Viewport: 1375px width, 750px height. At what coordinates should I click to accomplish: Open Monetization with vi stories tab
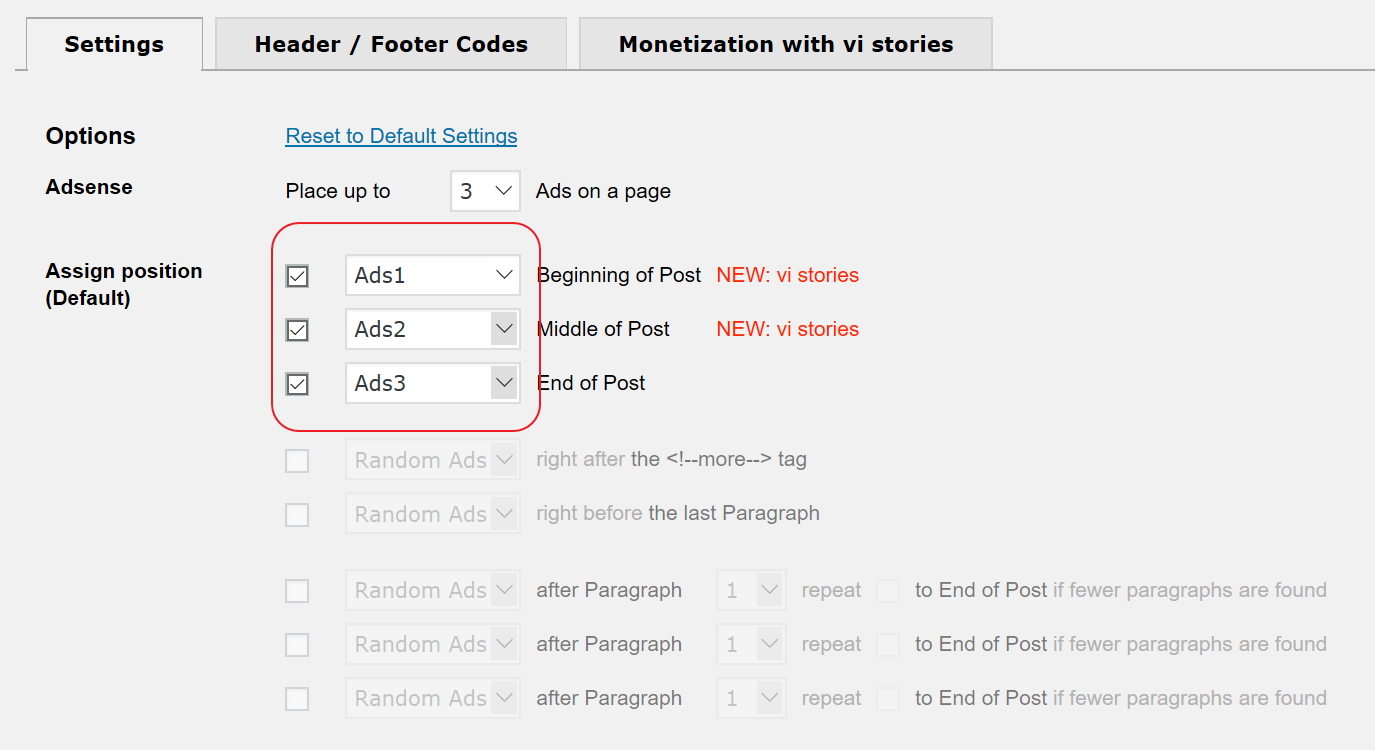tap(785, 45)
